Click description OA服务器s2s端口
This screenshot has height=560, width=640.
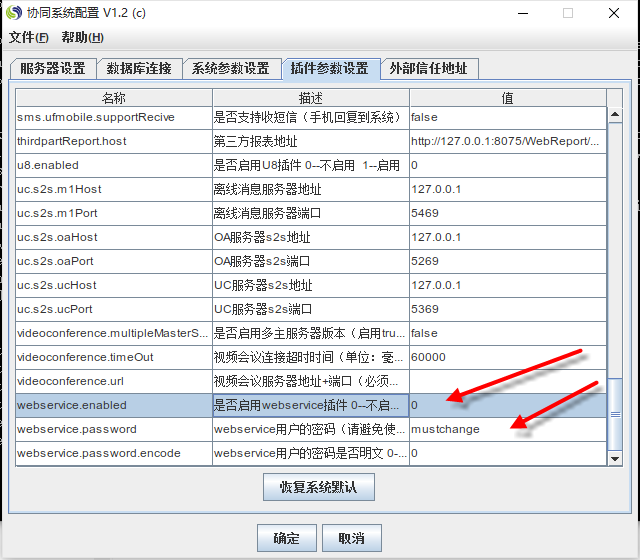(311, 262)
